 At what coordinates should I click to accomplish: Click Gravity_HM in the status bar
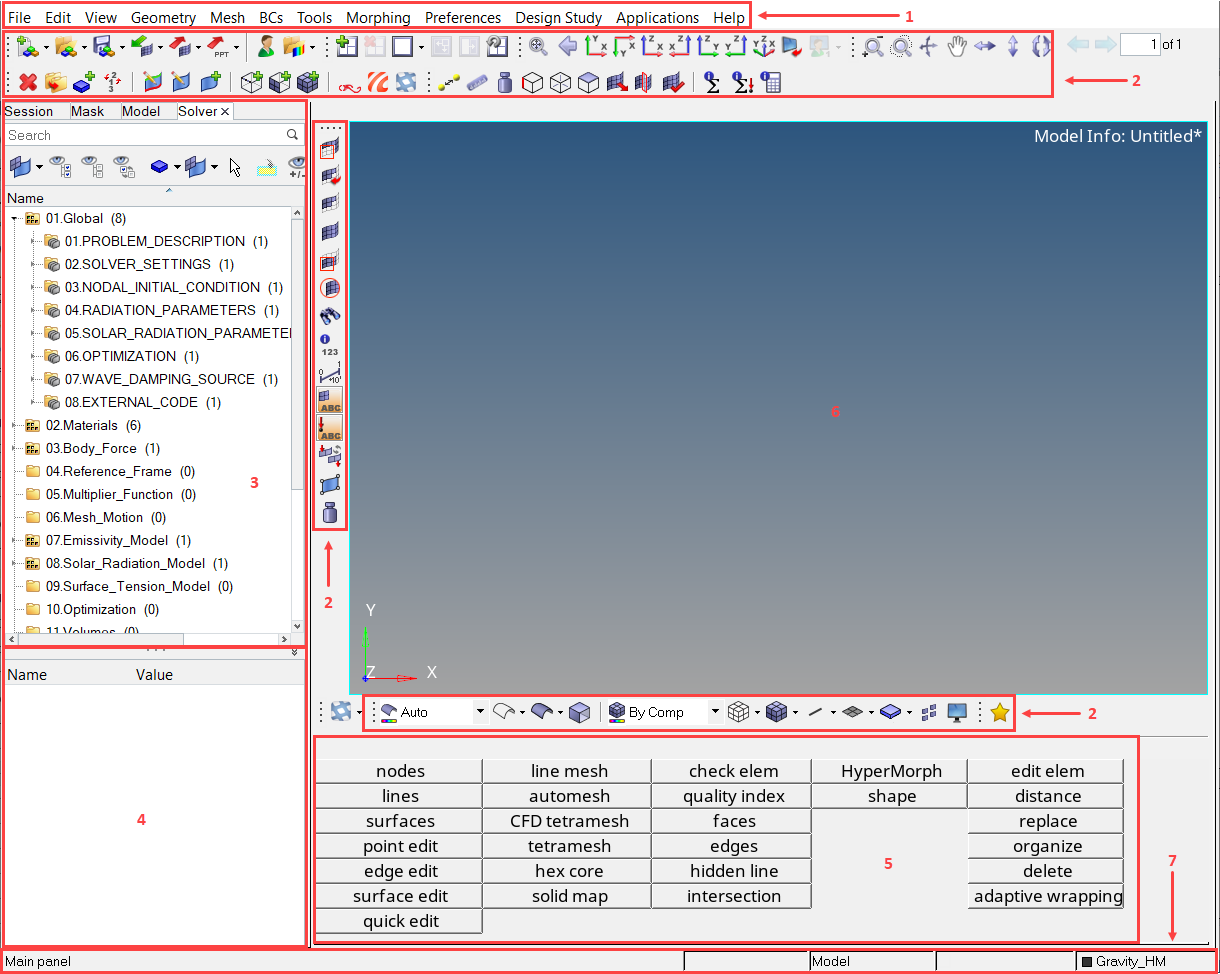(x=1130, y=962)
